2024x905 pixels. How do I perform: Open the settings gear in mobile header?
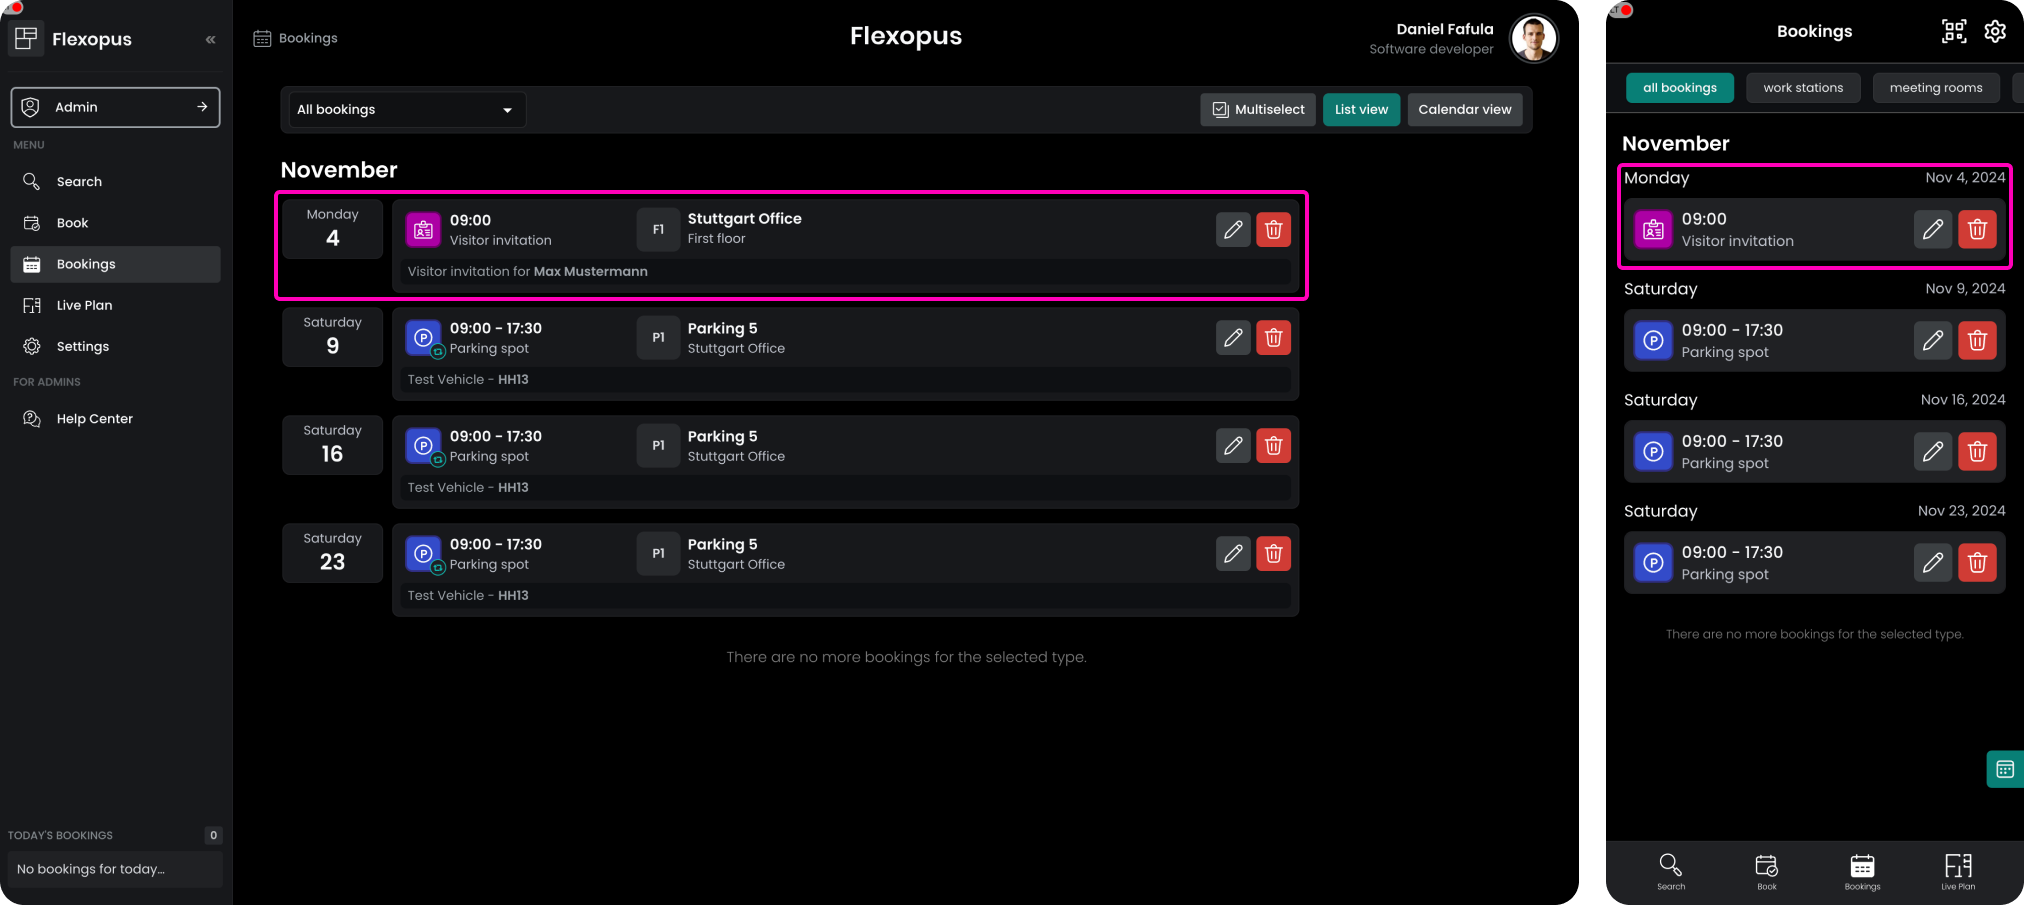pyautogui.click(x=1995, y=32)
